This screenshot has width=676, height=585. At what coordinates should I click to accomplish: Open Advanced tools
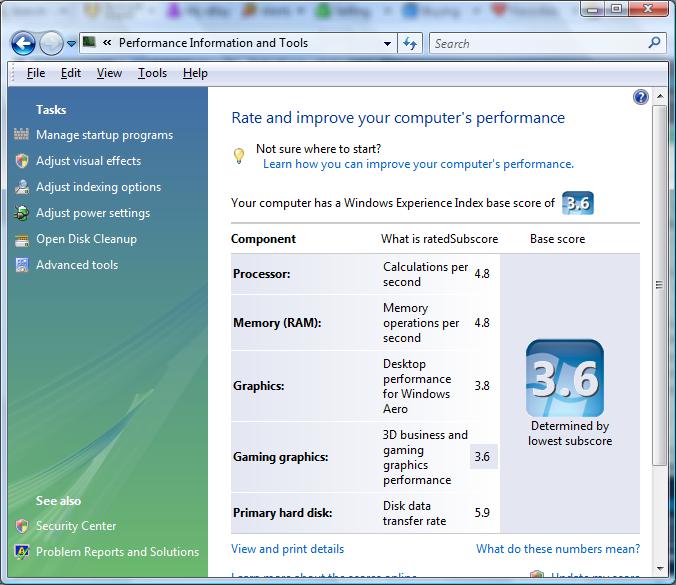tap(77, 265)
